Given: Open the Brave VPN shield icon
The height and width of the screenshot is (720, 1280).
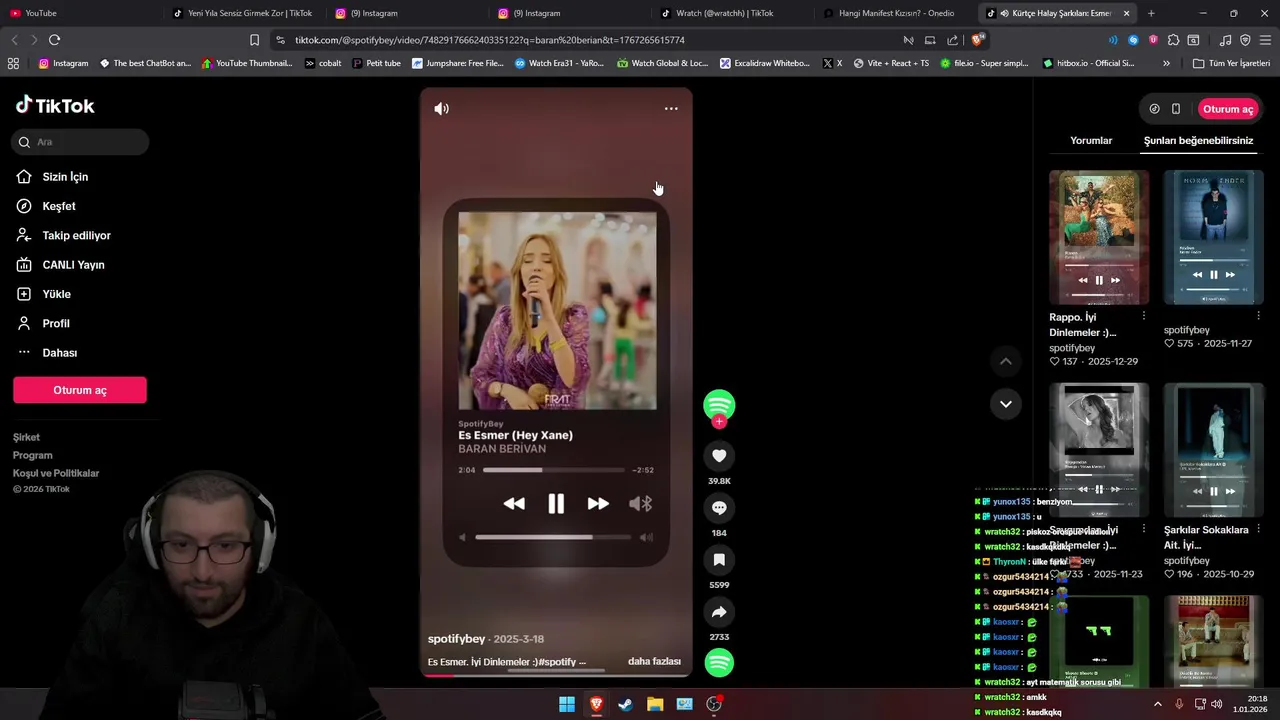Looking at the screenshot, I should click(x=1245, y=40).
